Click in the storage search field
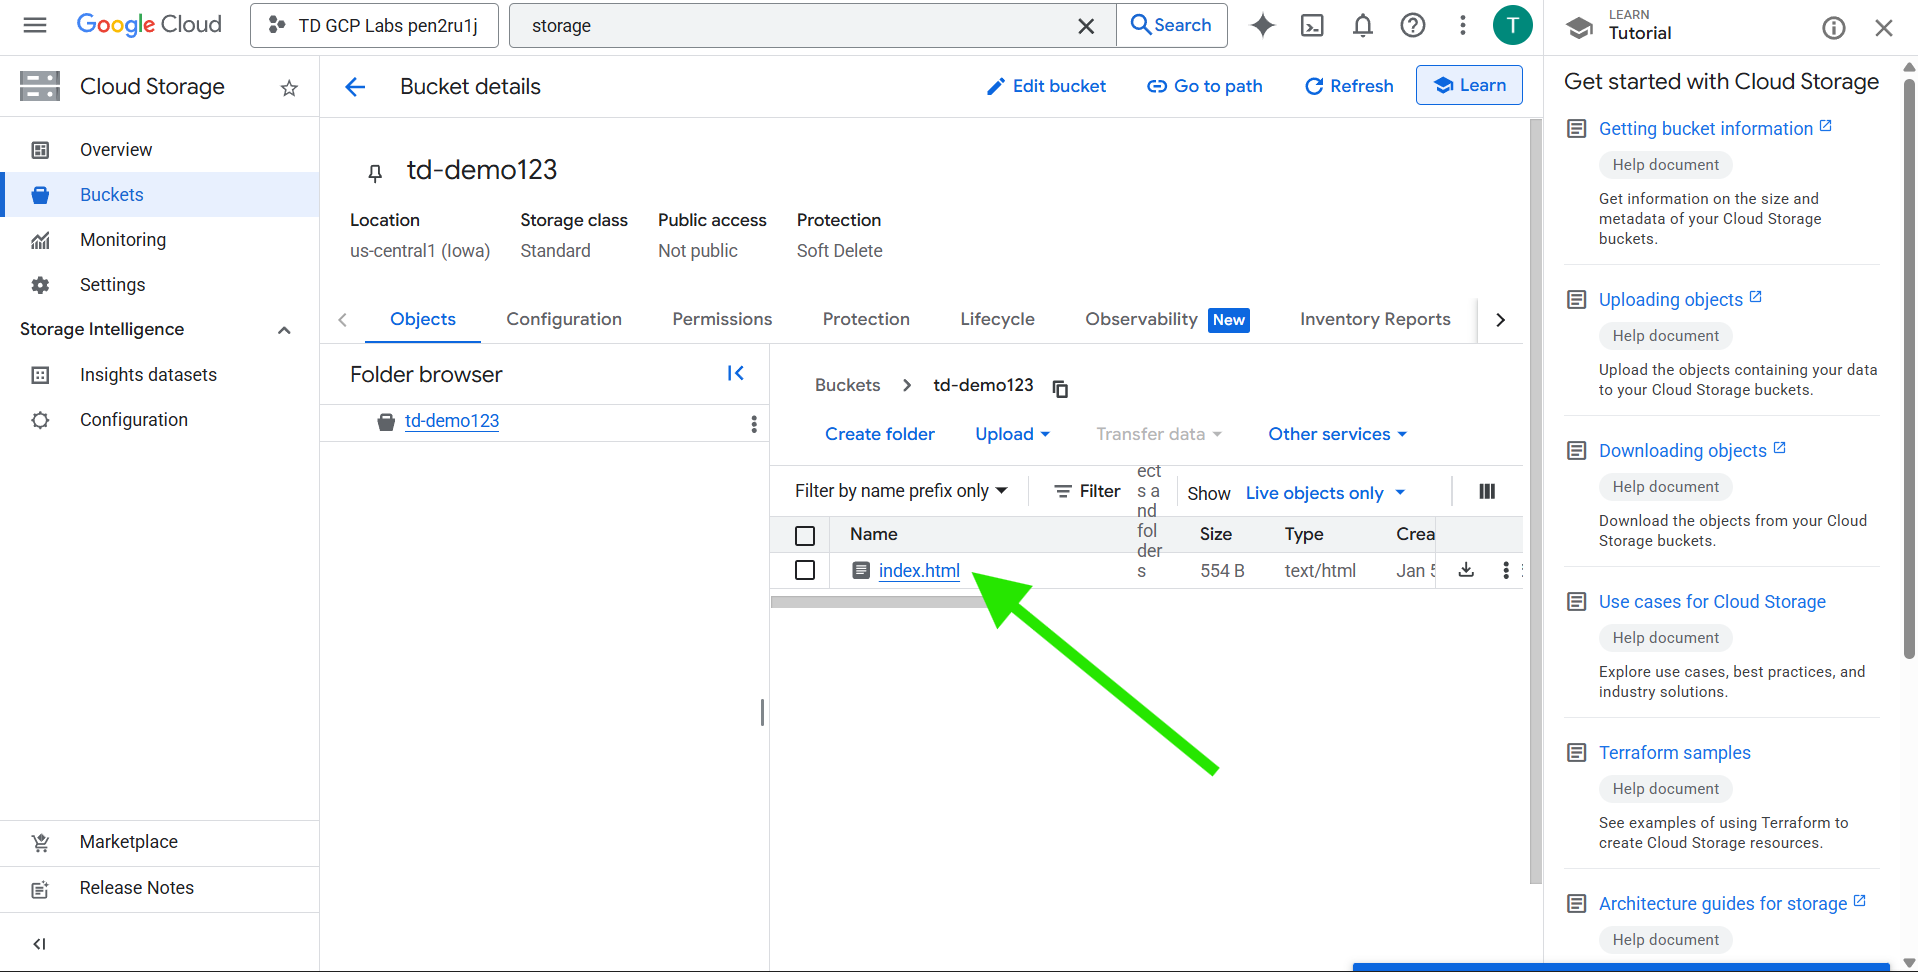Viewport: 1918px width, 972px height. coord(800,26)
